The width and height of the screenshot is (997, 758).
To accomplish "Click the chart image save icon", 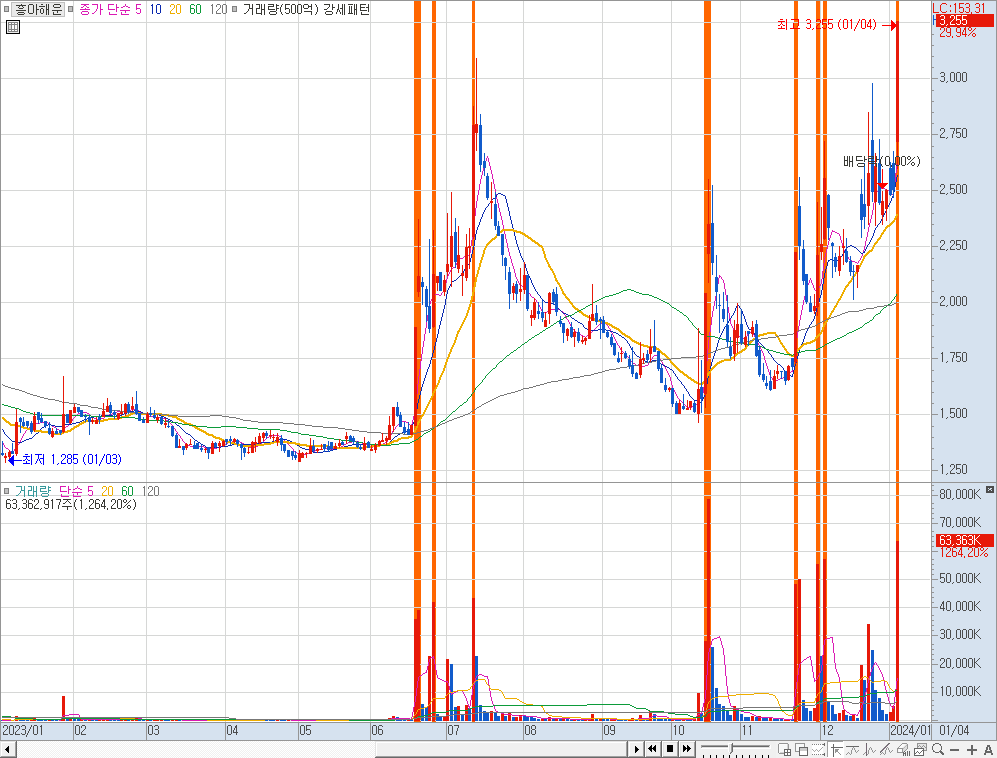I will point(920,749).
